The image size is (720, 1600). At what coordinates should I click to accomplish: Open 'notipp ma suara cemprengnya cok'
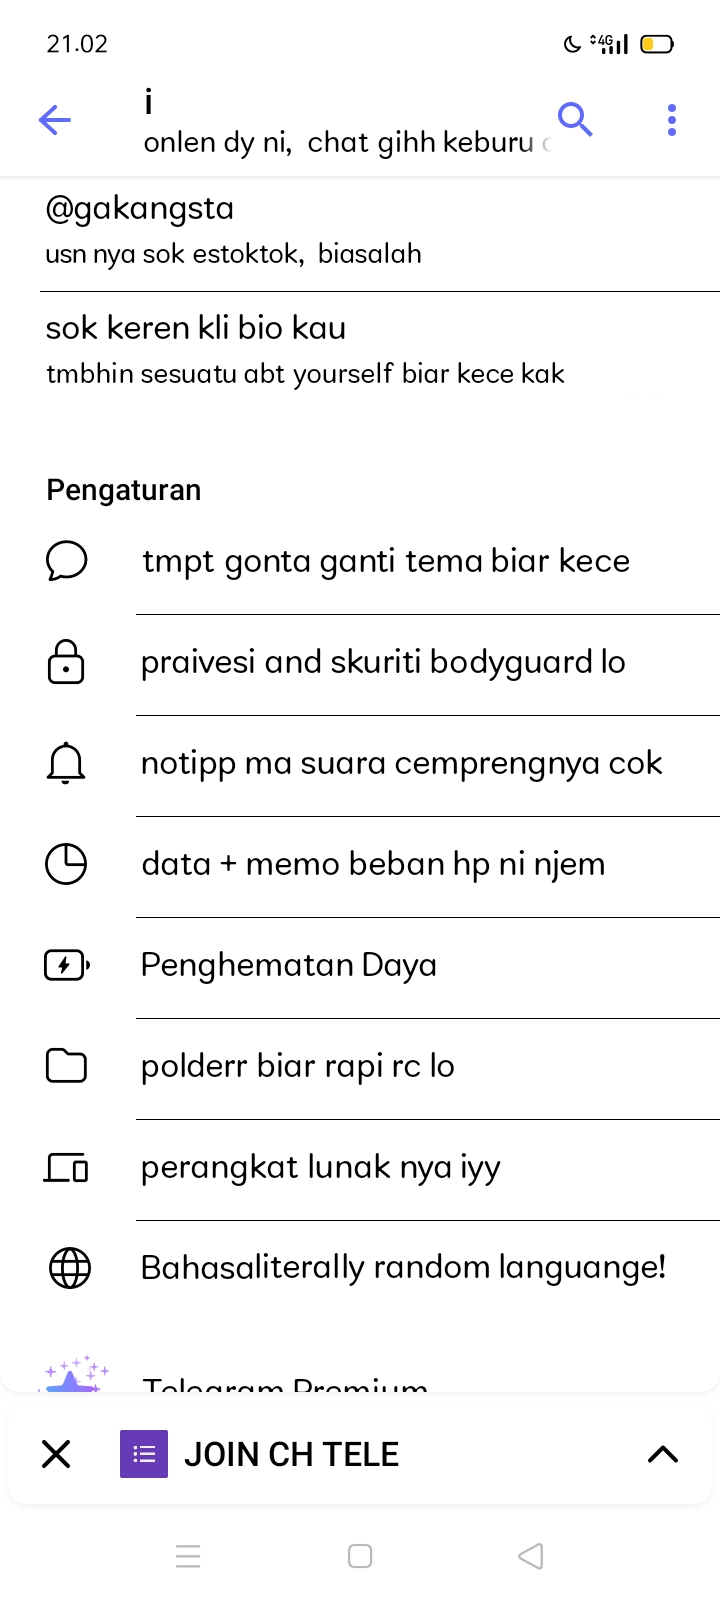(401, 763)
